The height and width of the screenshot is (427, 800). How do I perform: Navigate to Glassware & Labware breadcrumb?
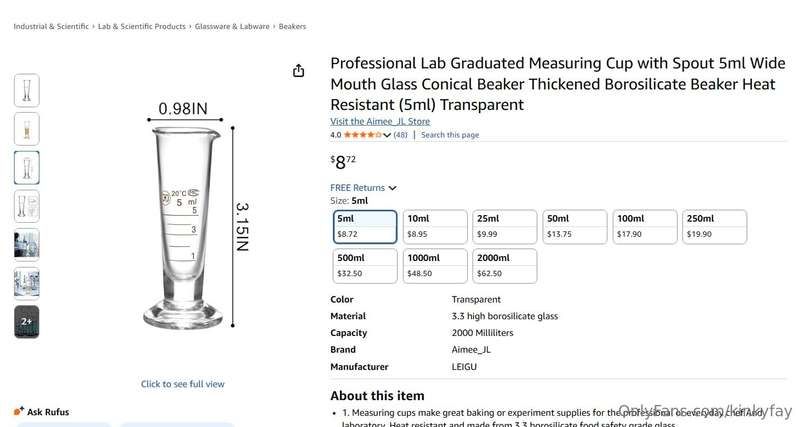point(230,26)
